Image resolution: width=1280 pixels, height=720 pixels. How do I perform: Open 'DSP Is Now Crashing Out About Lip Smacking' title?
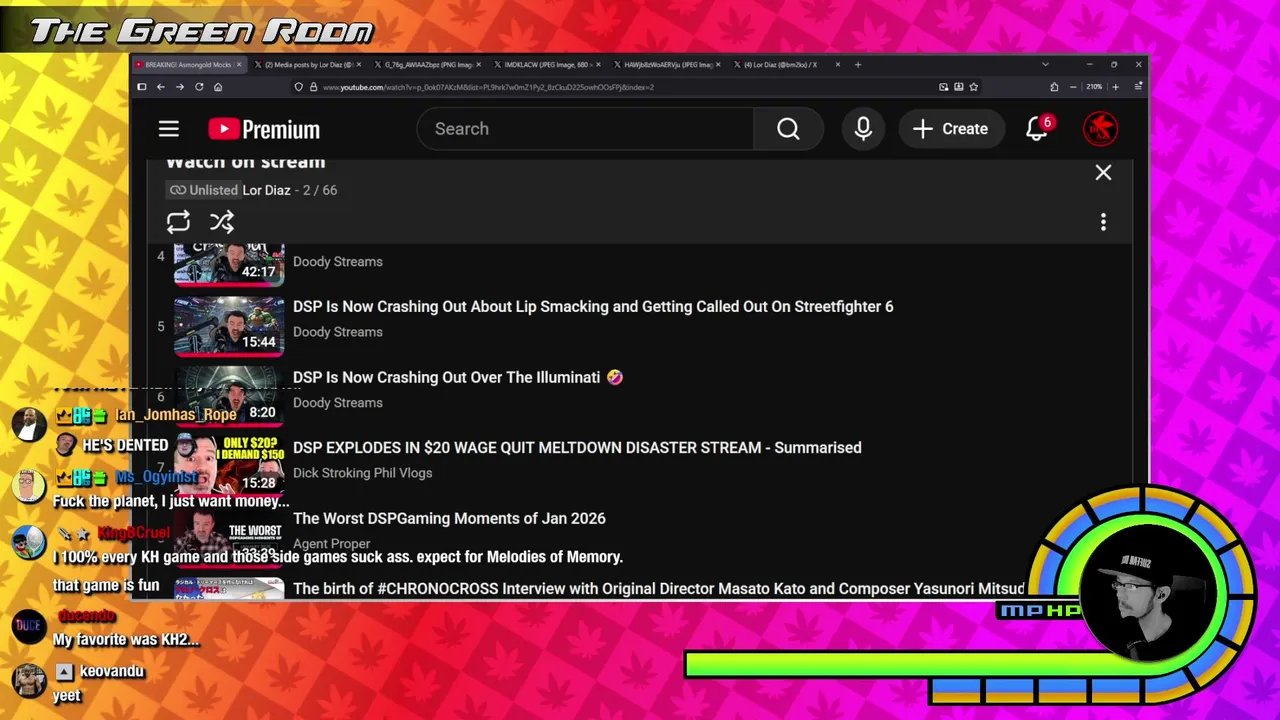click(x=593, y=307)
